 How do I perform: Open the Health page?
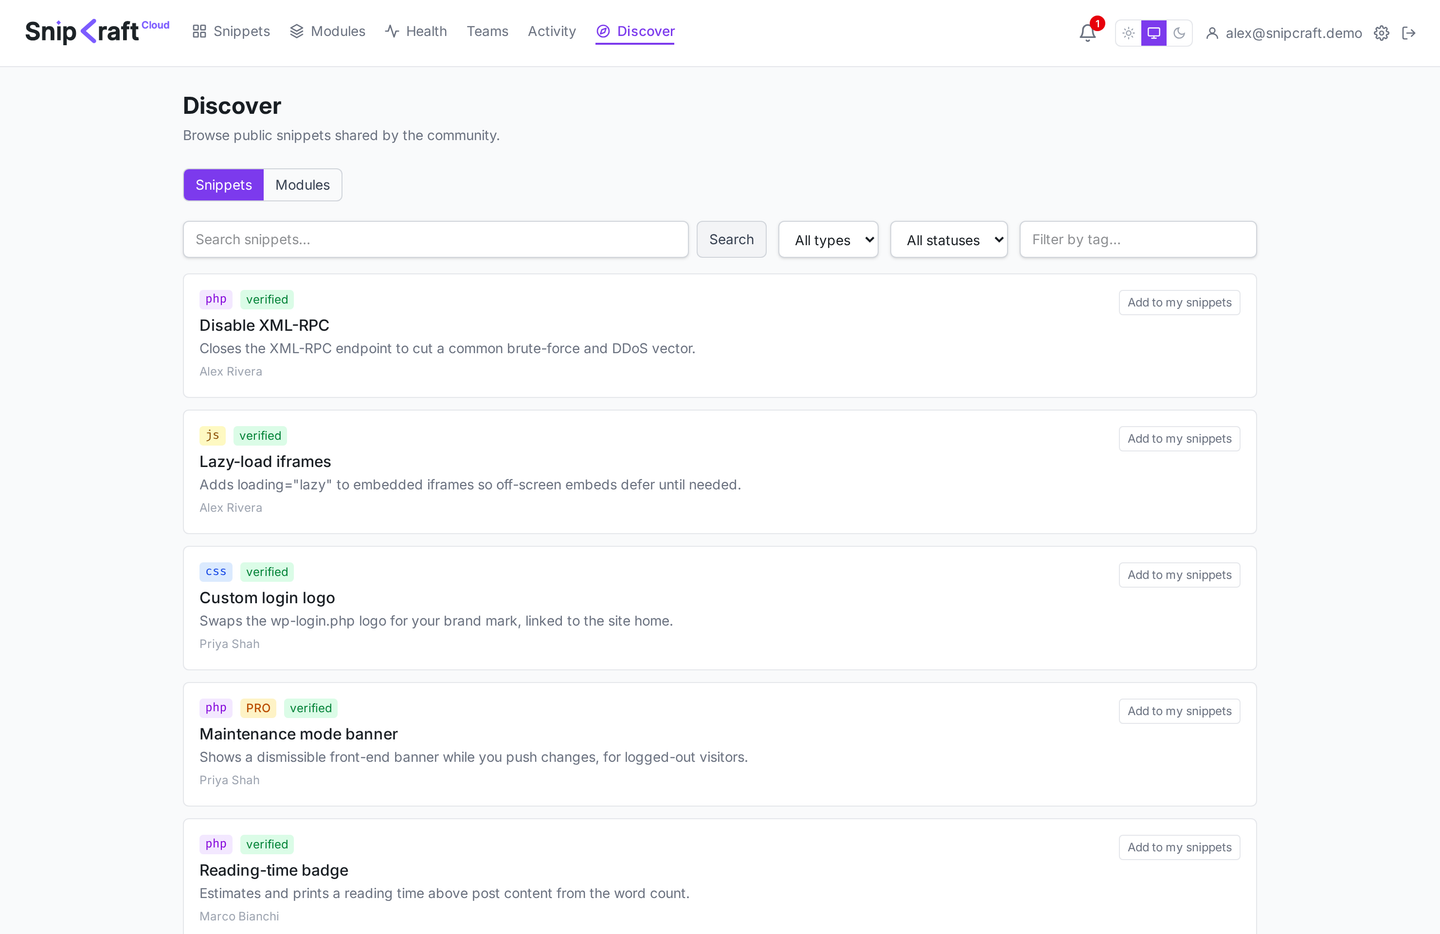click(x=416, y=31)
